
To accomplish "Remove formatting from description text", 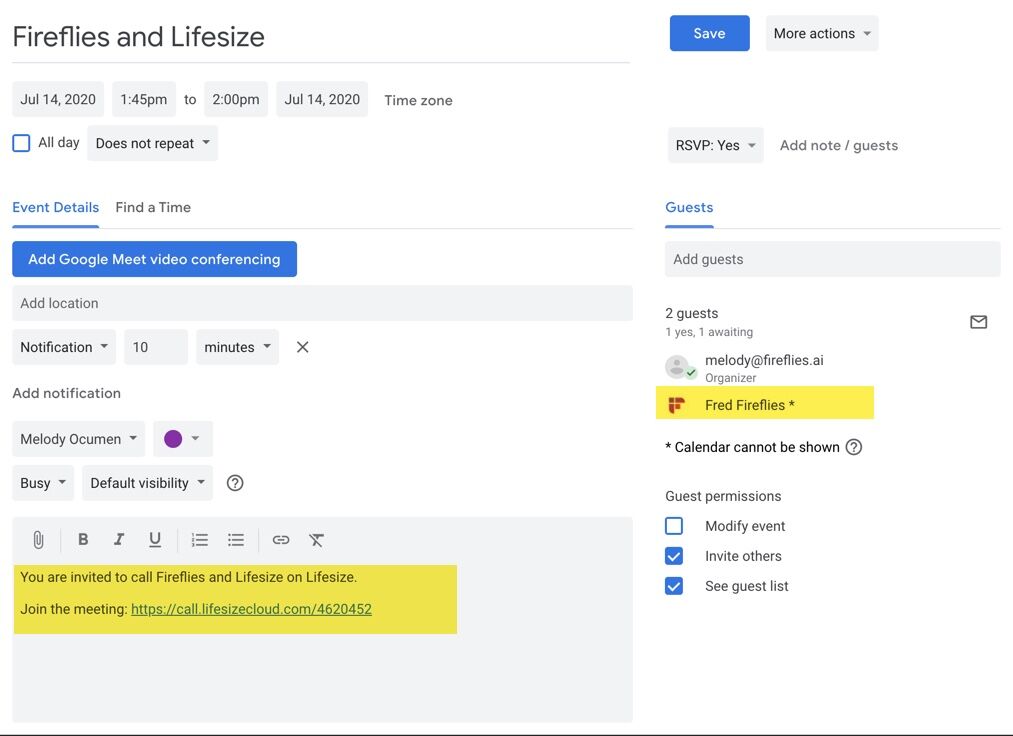I will 316,540.
